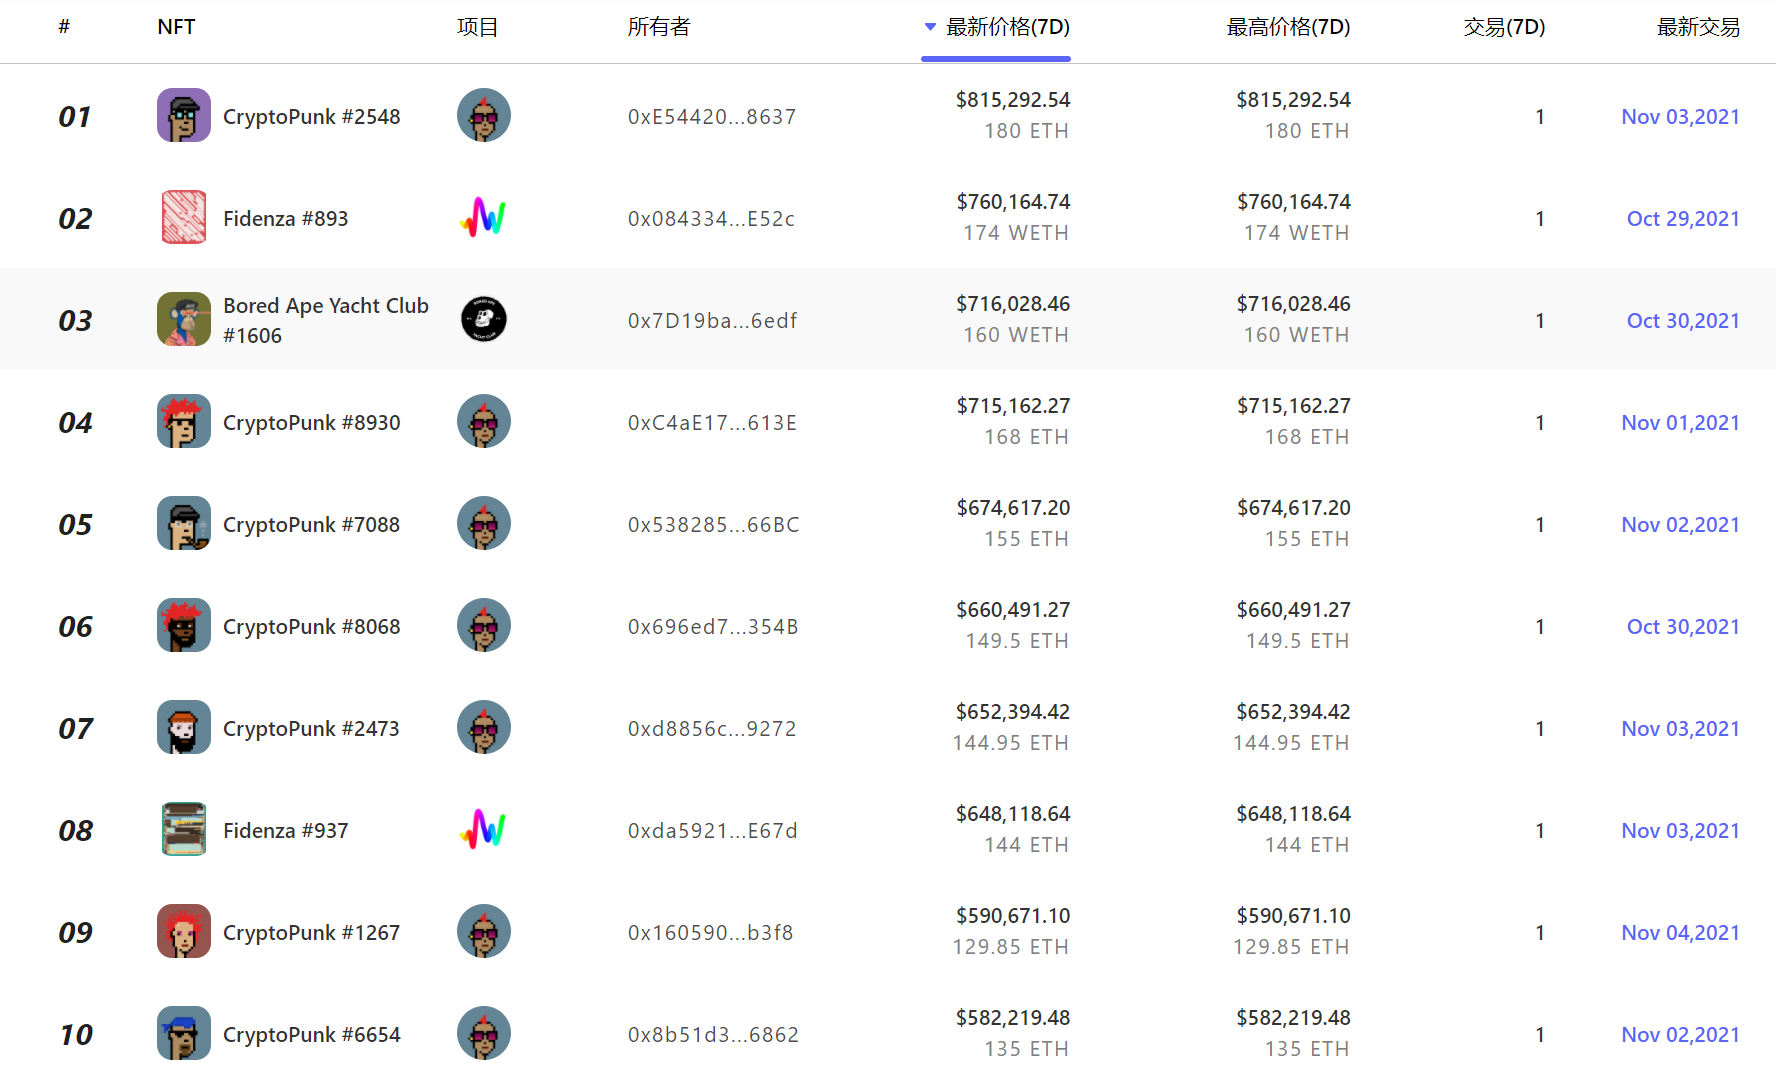Open CryptoPunk #6654 name link
The height and width of the screenshot is (1085, 1776).
pyautogui.click(x=311, y=1035)
